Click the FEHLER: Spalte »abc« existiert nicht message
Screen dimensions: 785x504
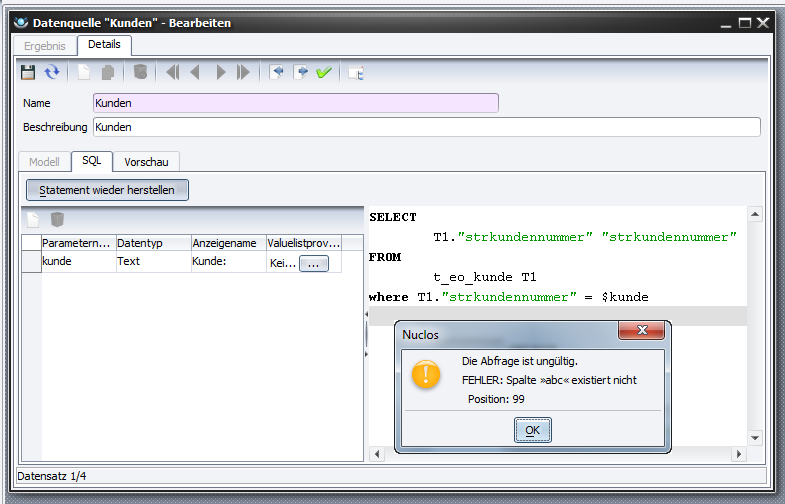tap(549, 380)
